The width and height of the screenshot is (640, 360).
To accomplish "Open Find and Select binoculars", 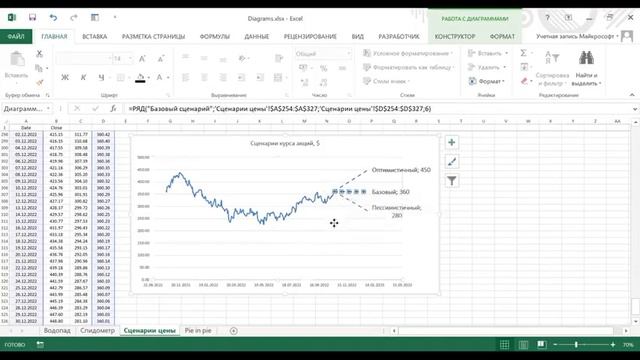I will click(586, 59).
